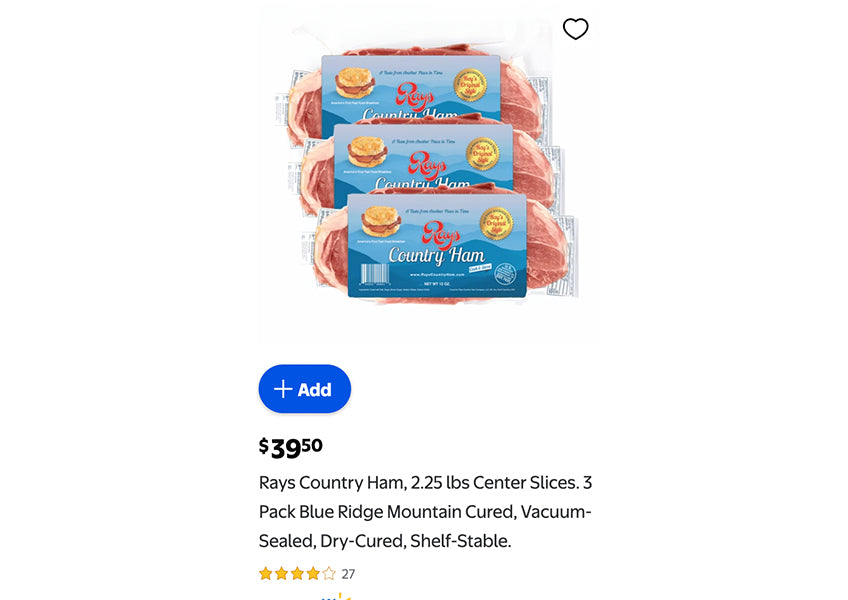The width and height of the screenshot is (848, 600).
Task: Click the gold seal on top package
Action: [x=470, y=85]
